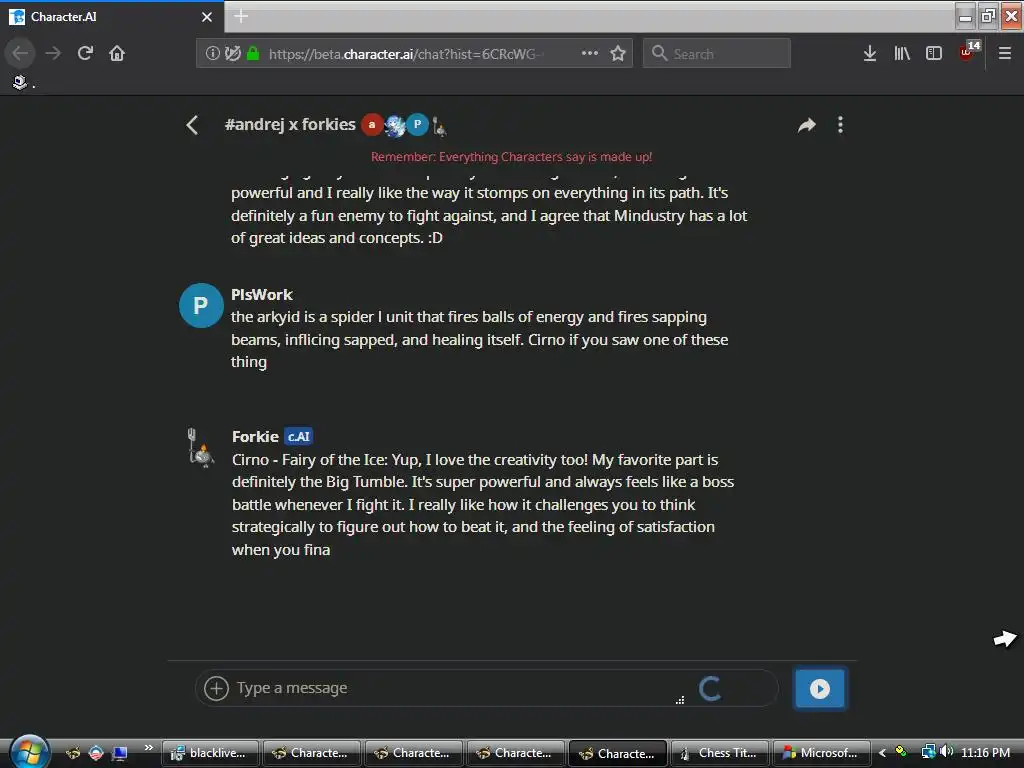Show hidden system tray icons arrow

pos(882,753)
